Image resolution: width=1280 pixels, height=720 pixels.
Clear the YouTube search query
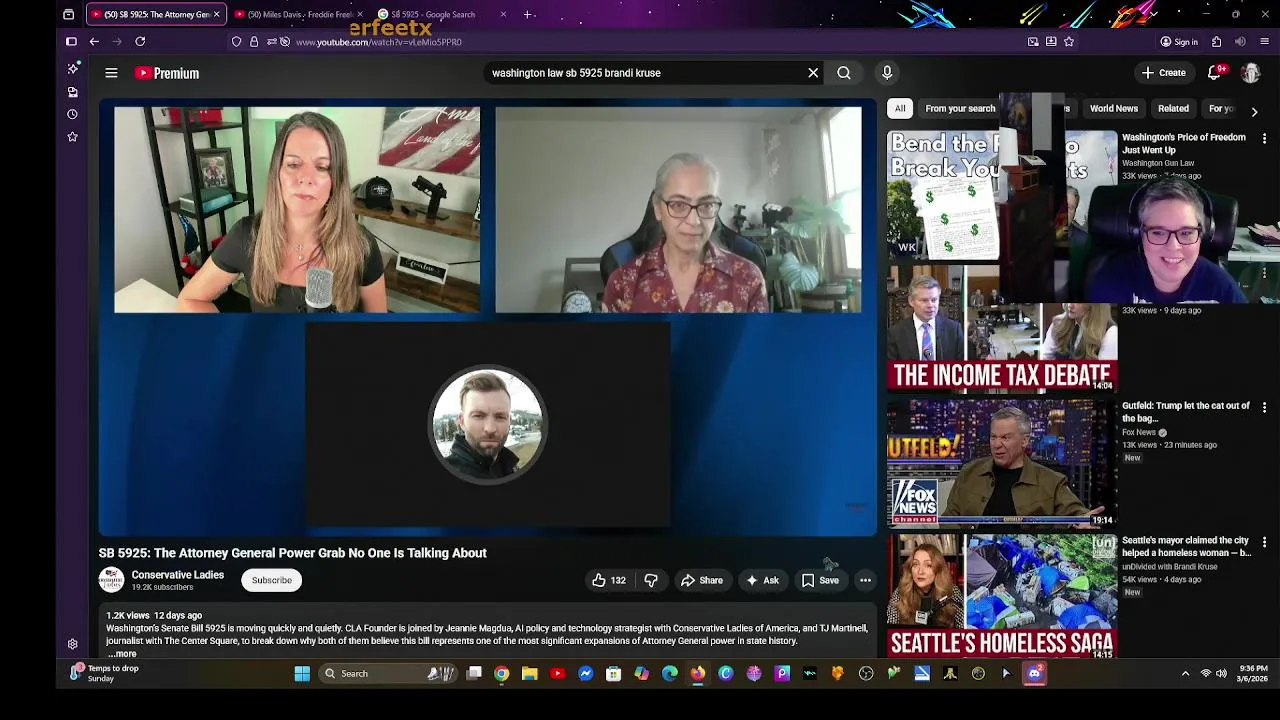pos(813,73)
